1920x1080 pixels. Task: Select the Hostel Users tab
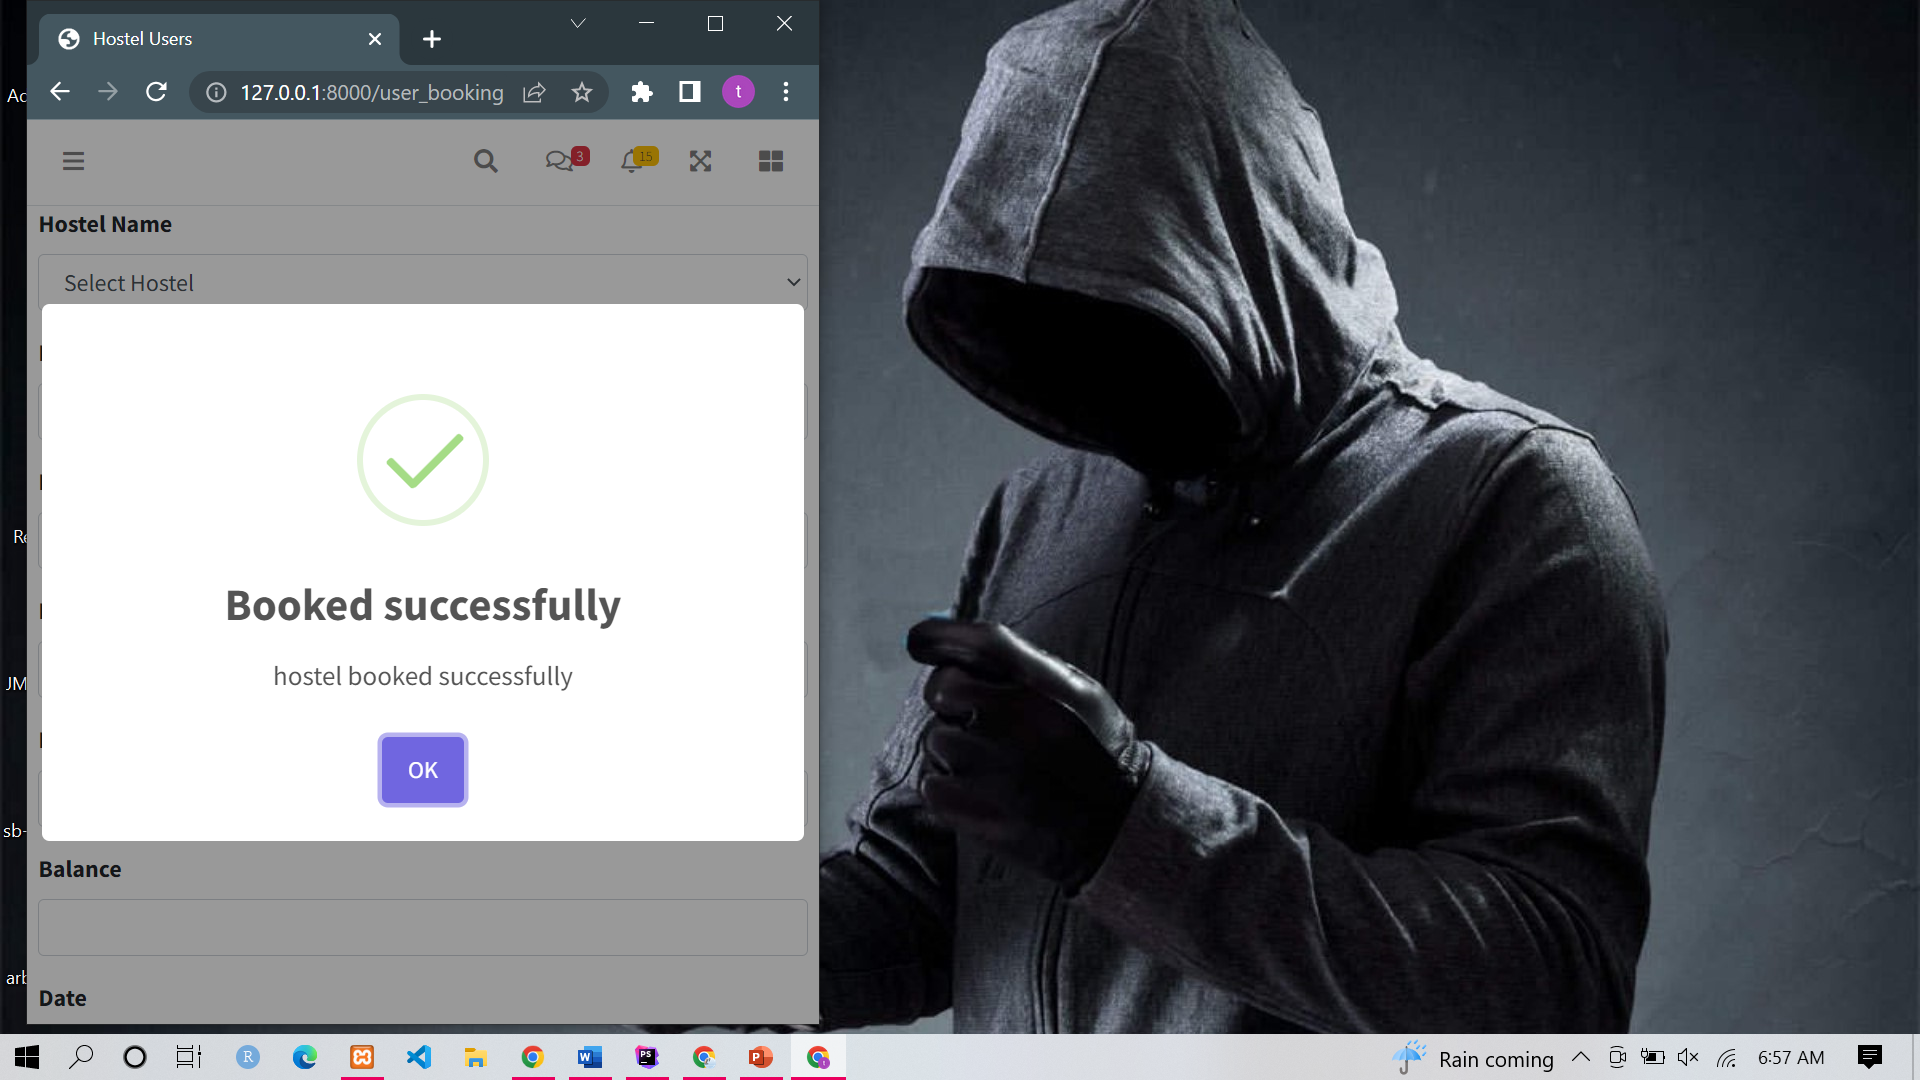[x=200, y=39]
